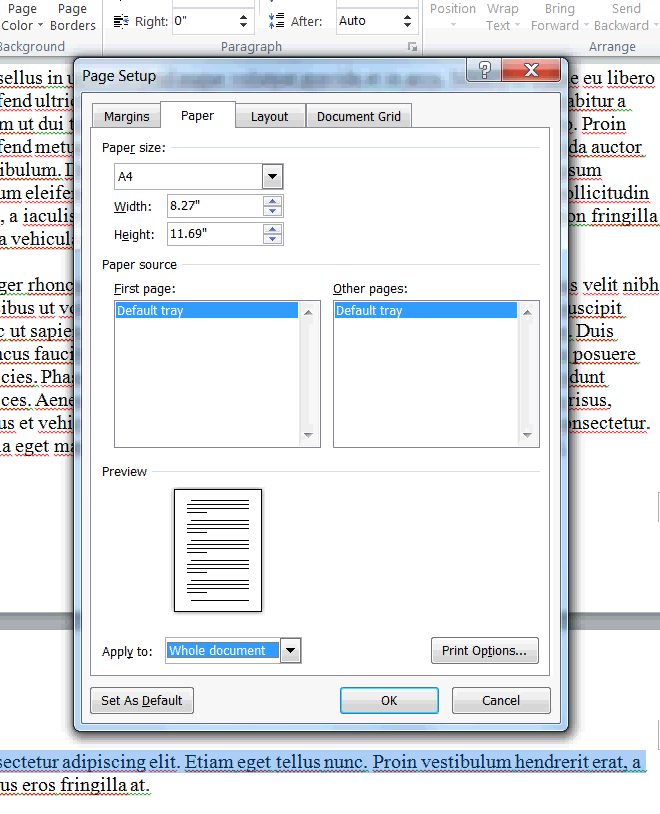Click First page list scroll down arrow
The image size is (660, 814).
click(x=308, y=435)
